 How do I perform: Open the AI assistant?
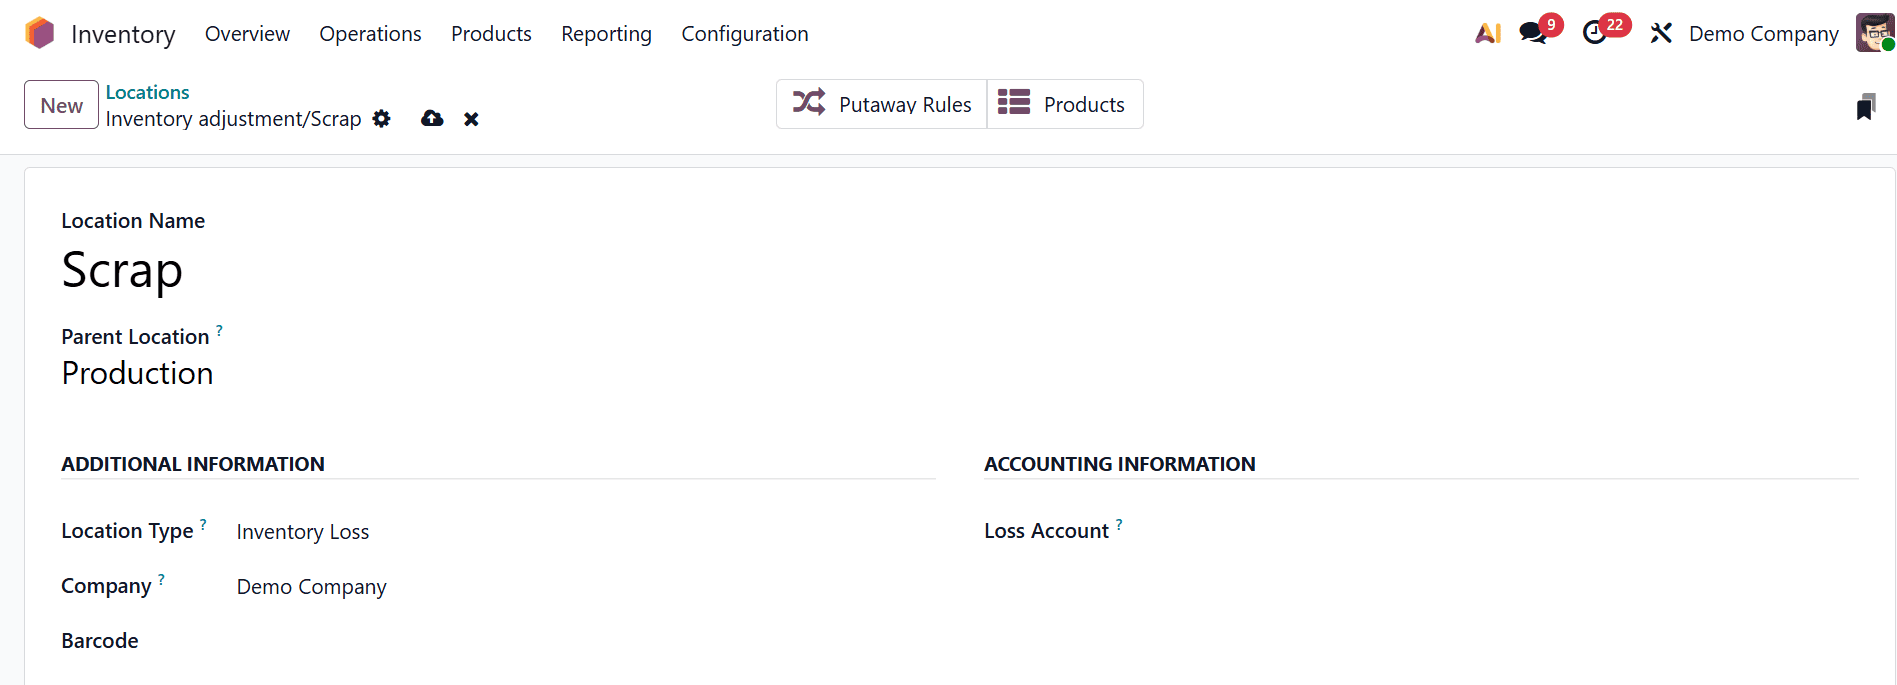coord(1487,33)
